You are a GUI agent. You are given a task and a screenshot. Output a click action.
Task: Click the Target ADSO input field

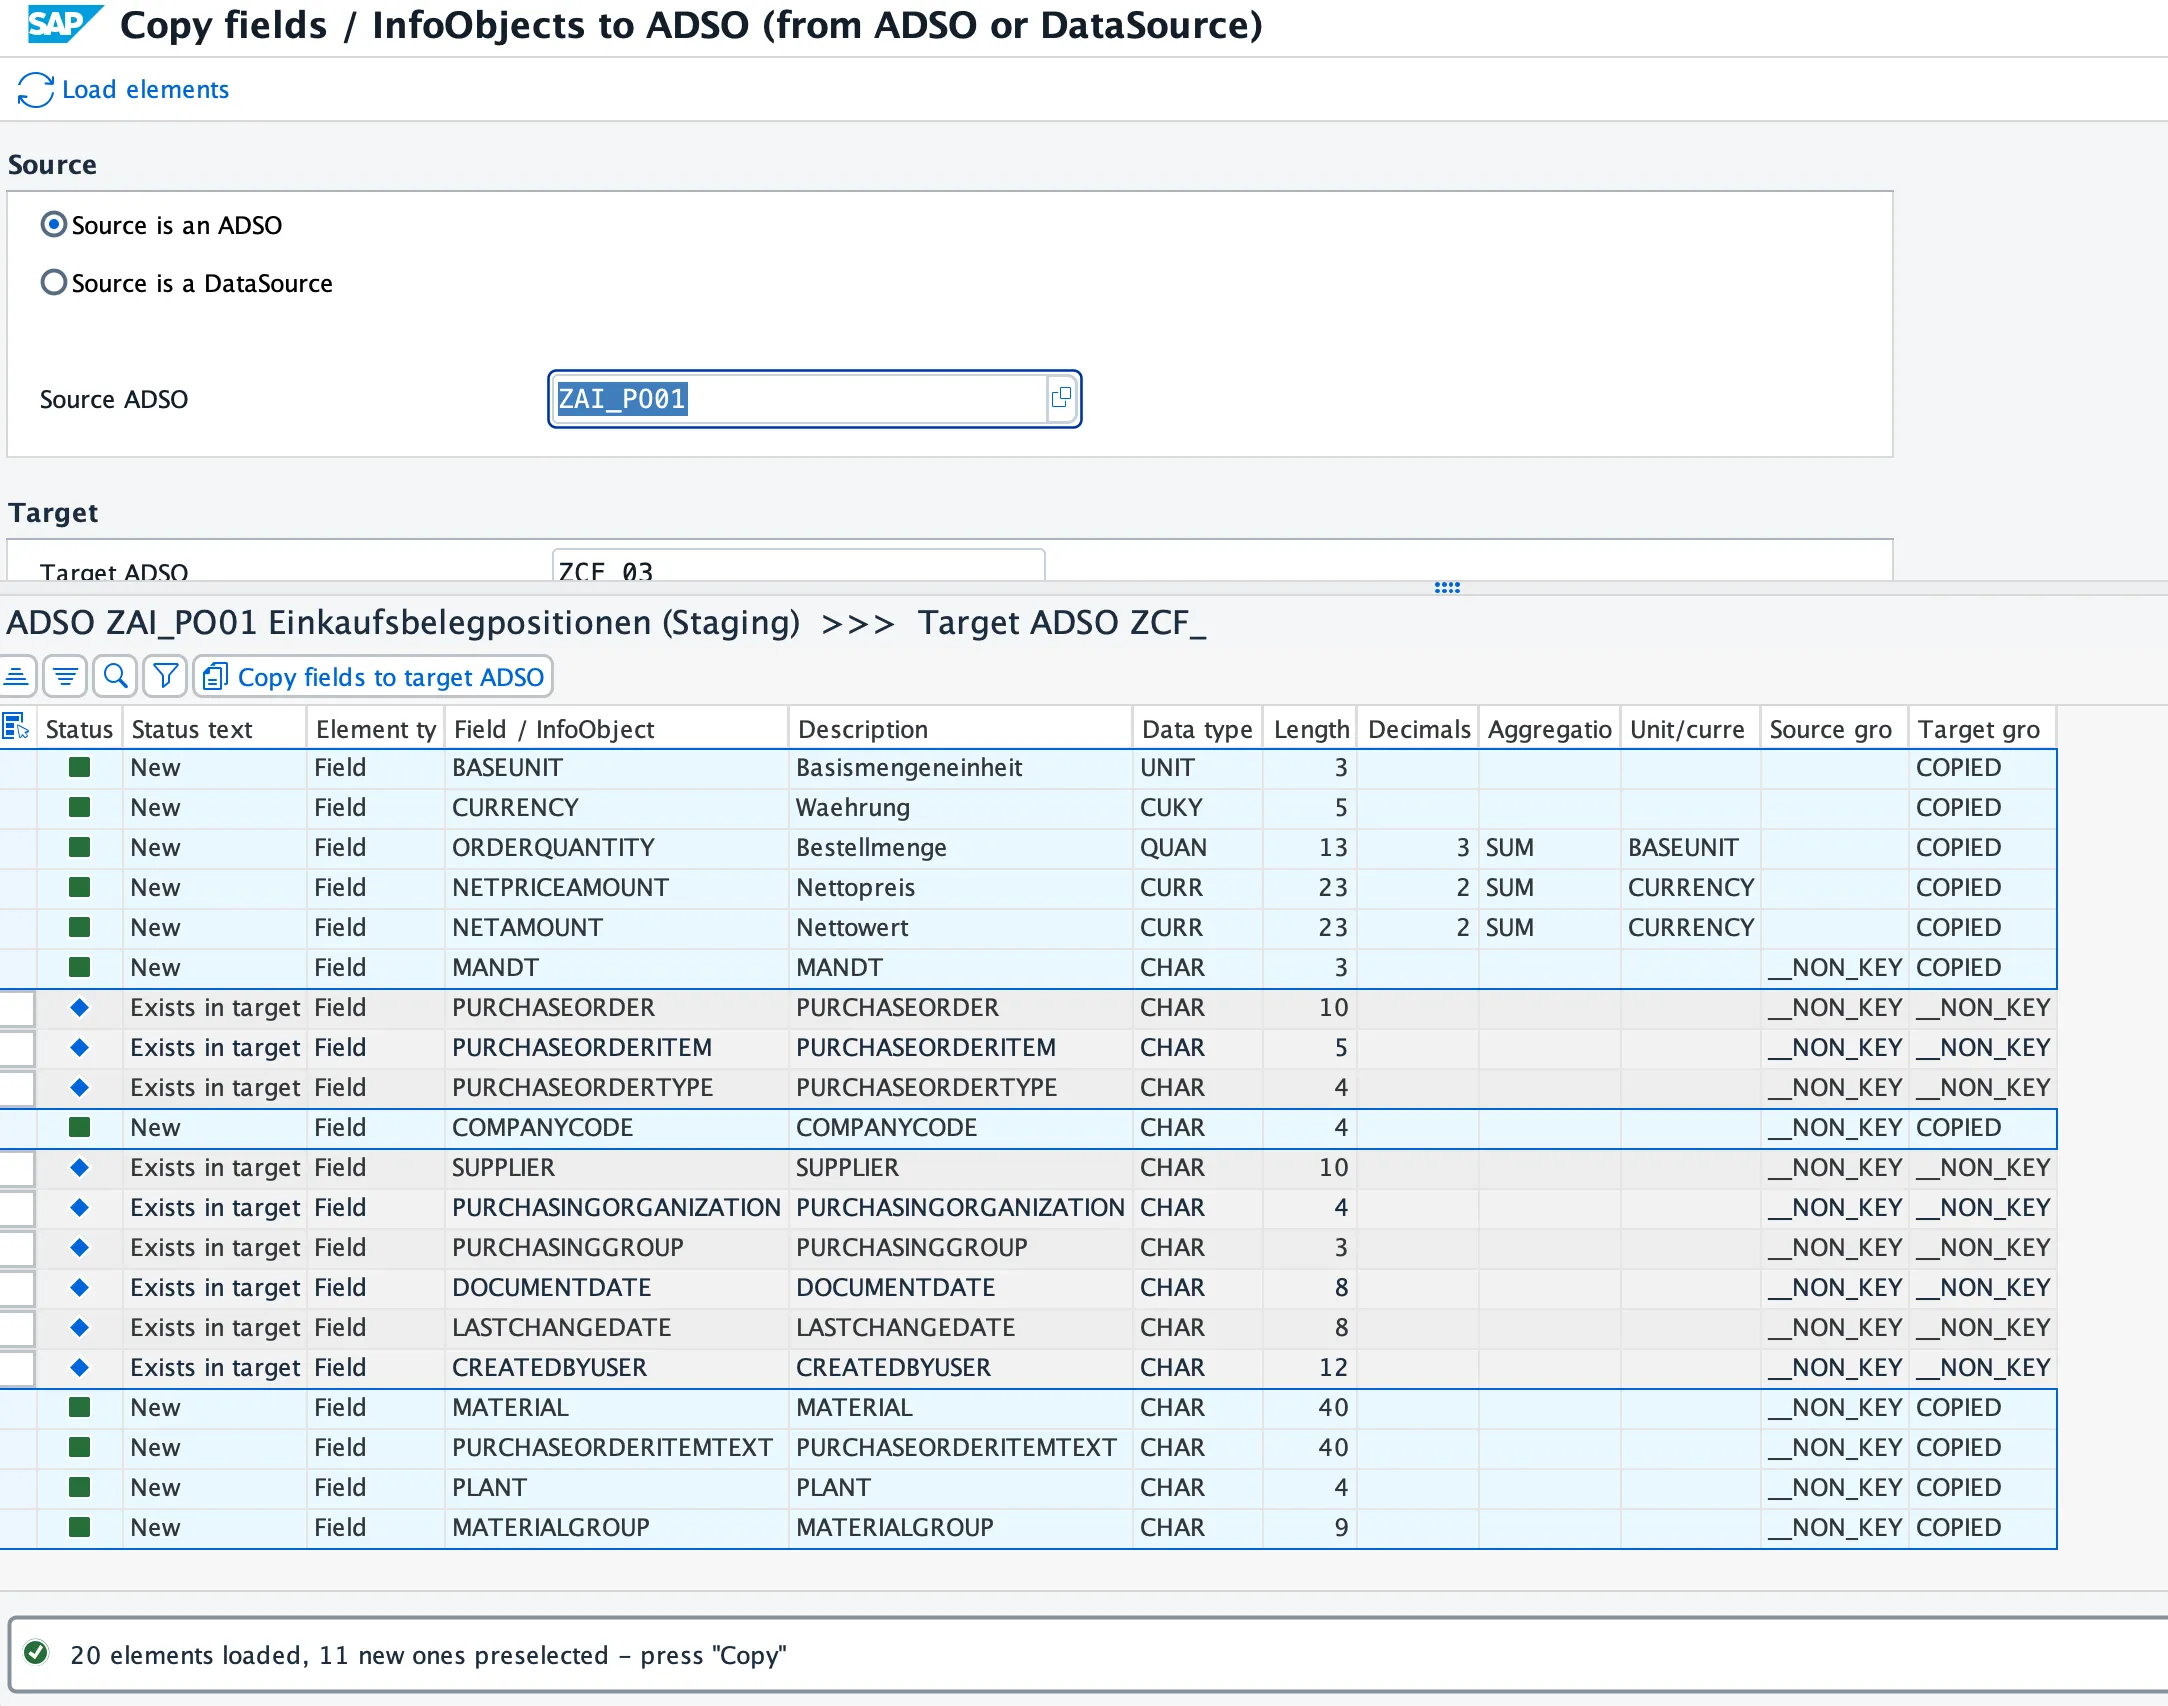[798, 566]
